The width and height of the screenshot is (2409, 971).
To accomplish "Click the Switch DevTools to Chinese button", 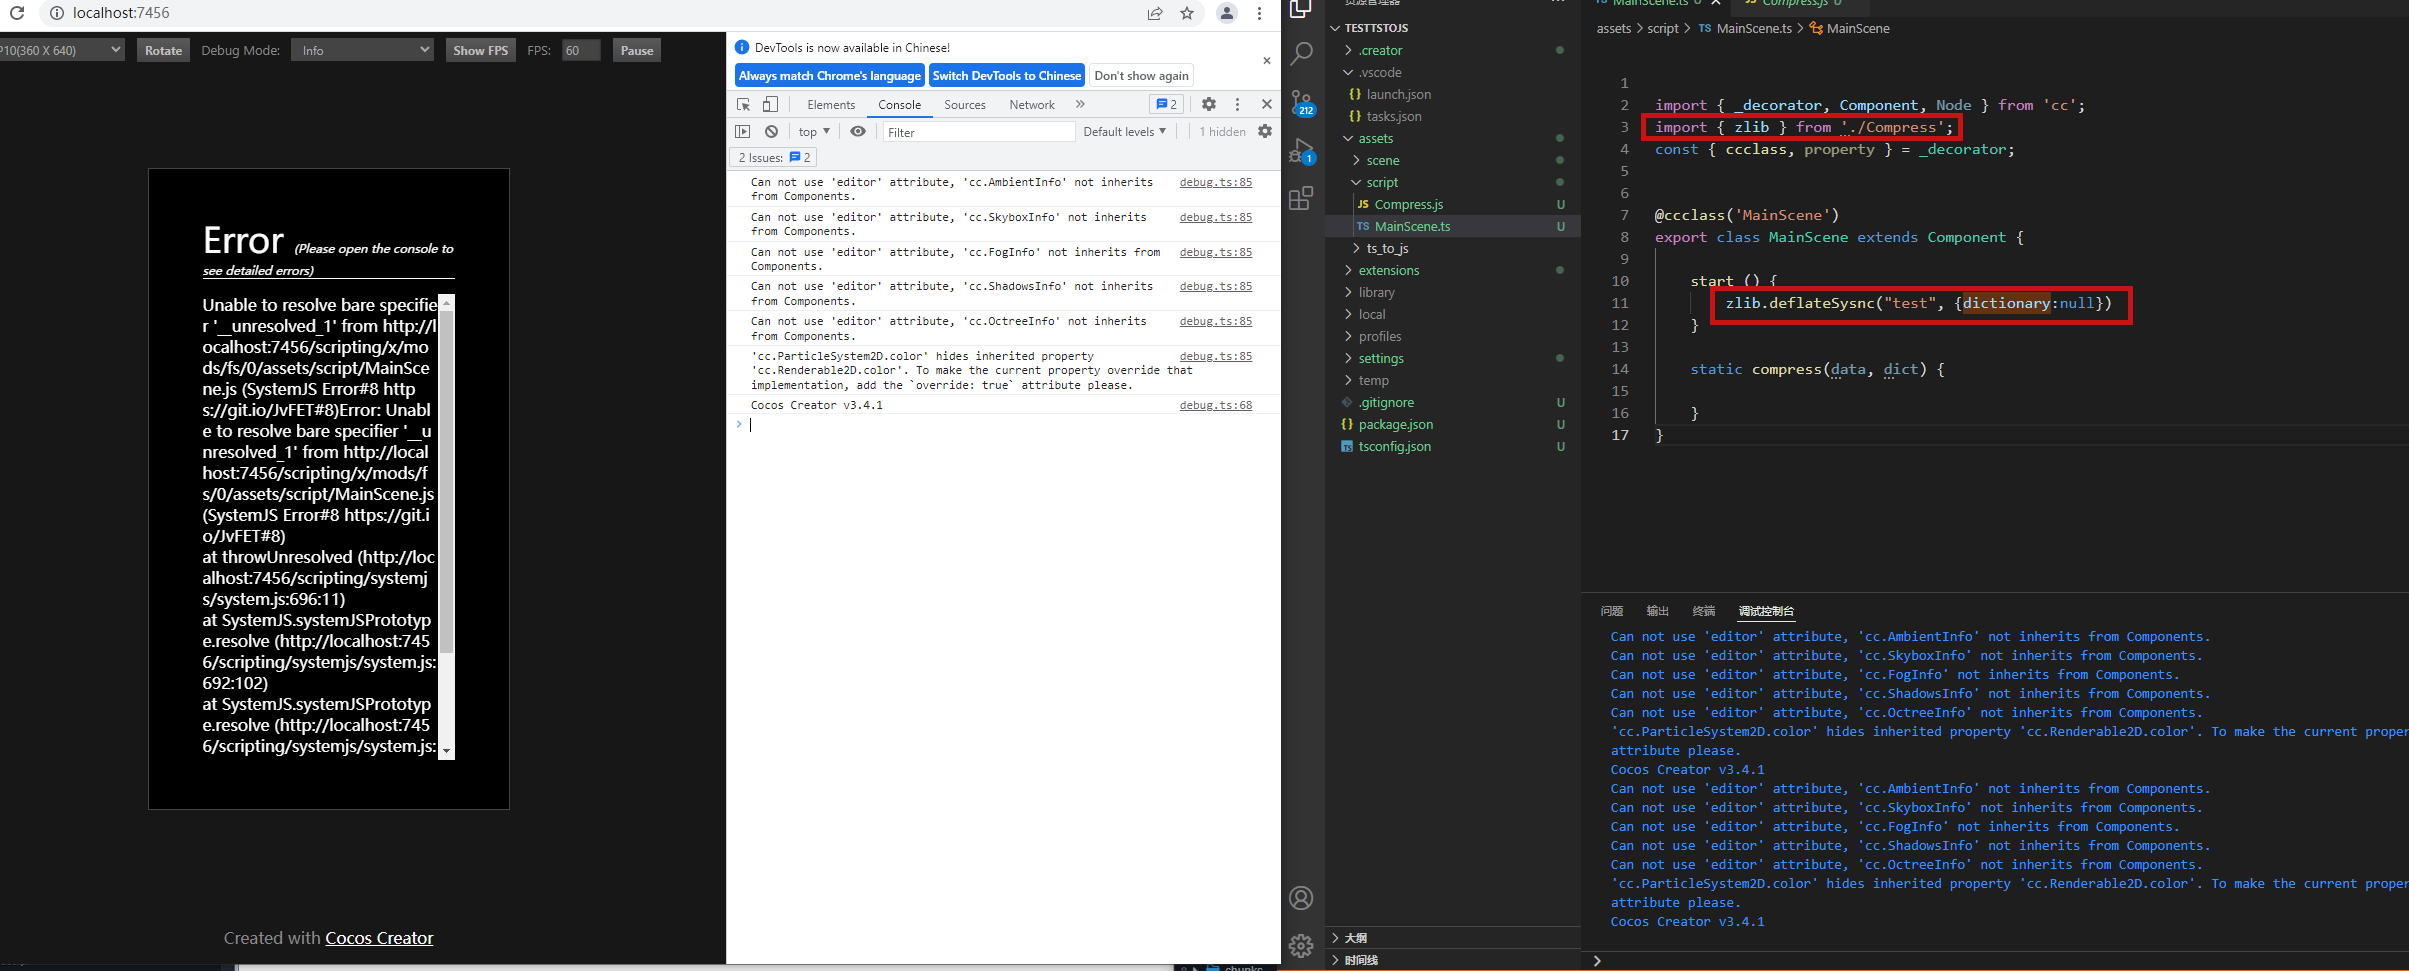I will pos(1006,75).
